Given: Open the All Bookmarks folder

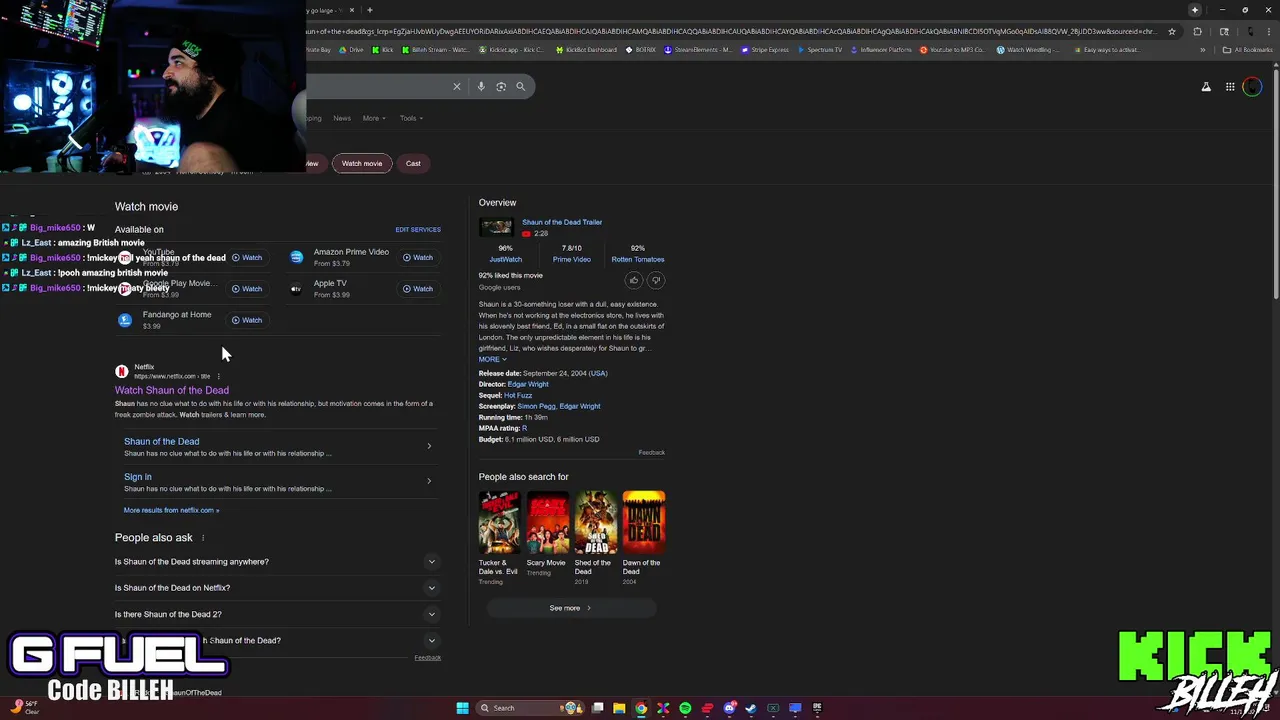Looking at the screenshot, I should pyautogui.click(x=1248, y=50).
